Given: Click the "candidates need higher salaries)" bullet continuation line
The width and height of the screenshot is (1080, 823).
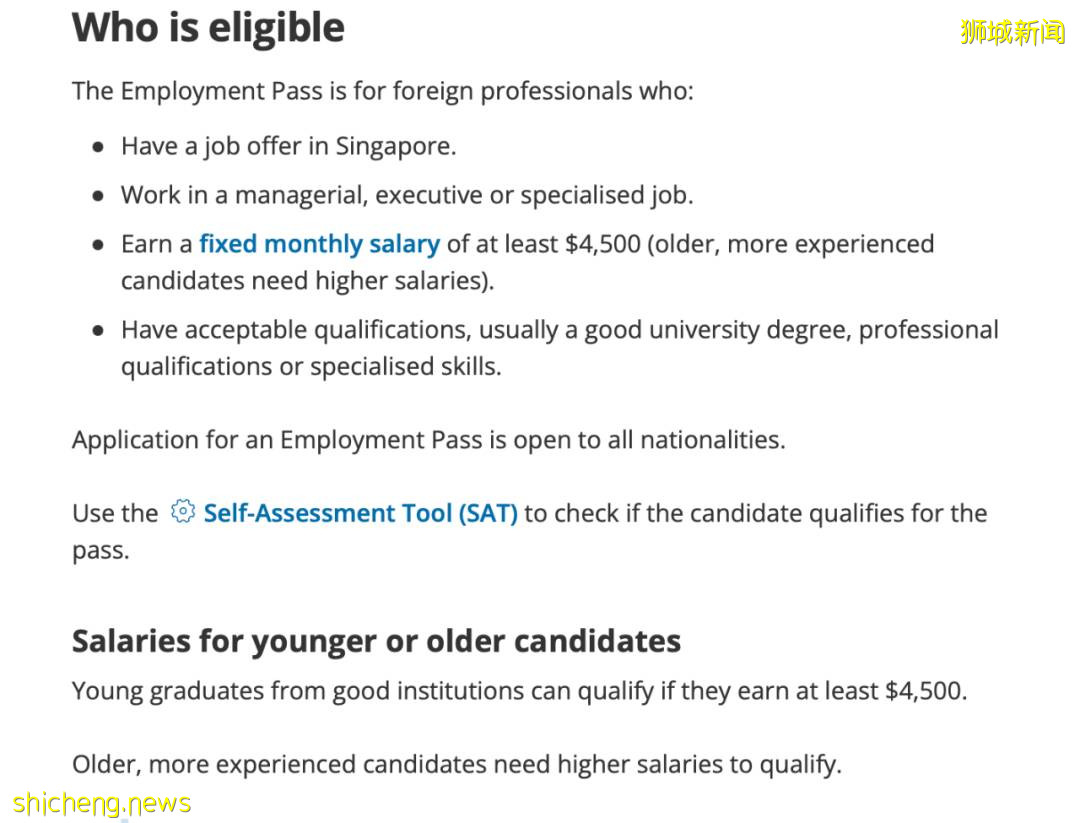Looking at the screenshot, I should (x=307, y=281).
